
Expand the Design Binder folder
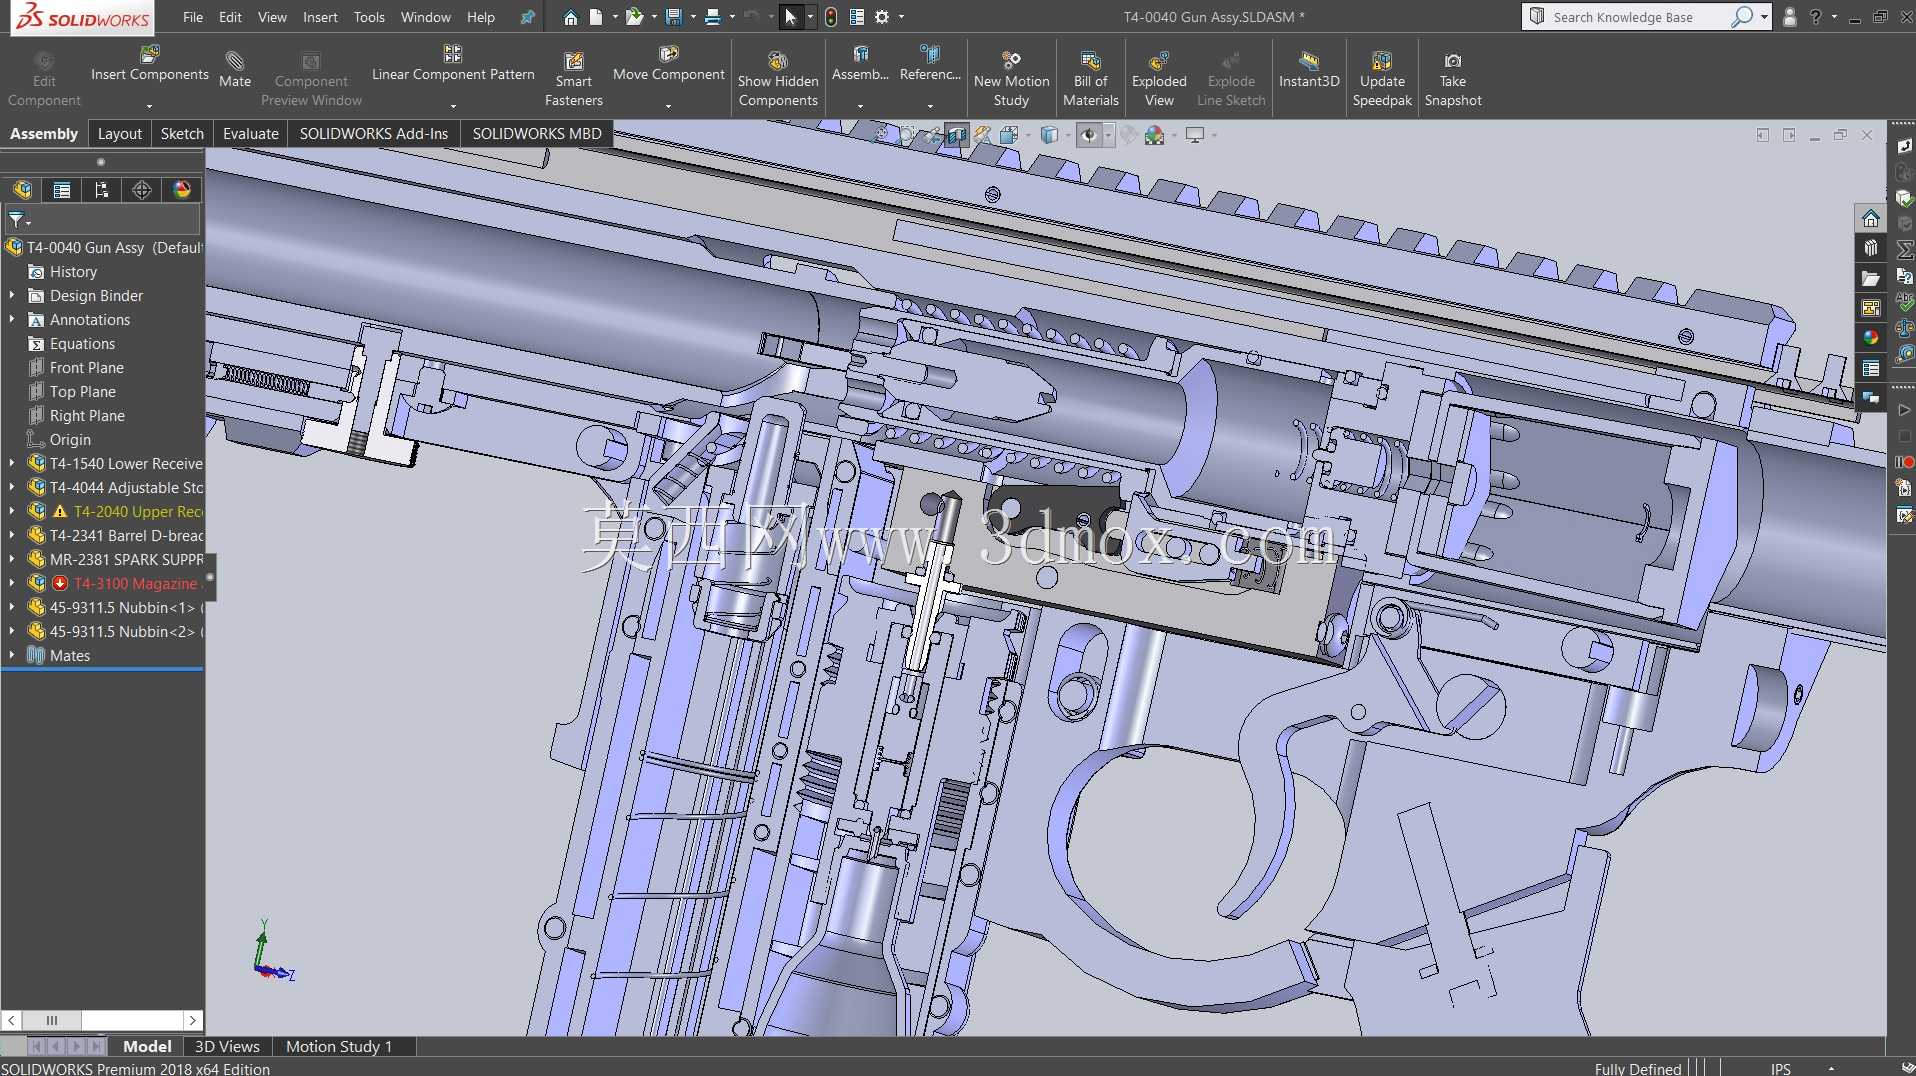(12, 296)
